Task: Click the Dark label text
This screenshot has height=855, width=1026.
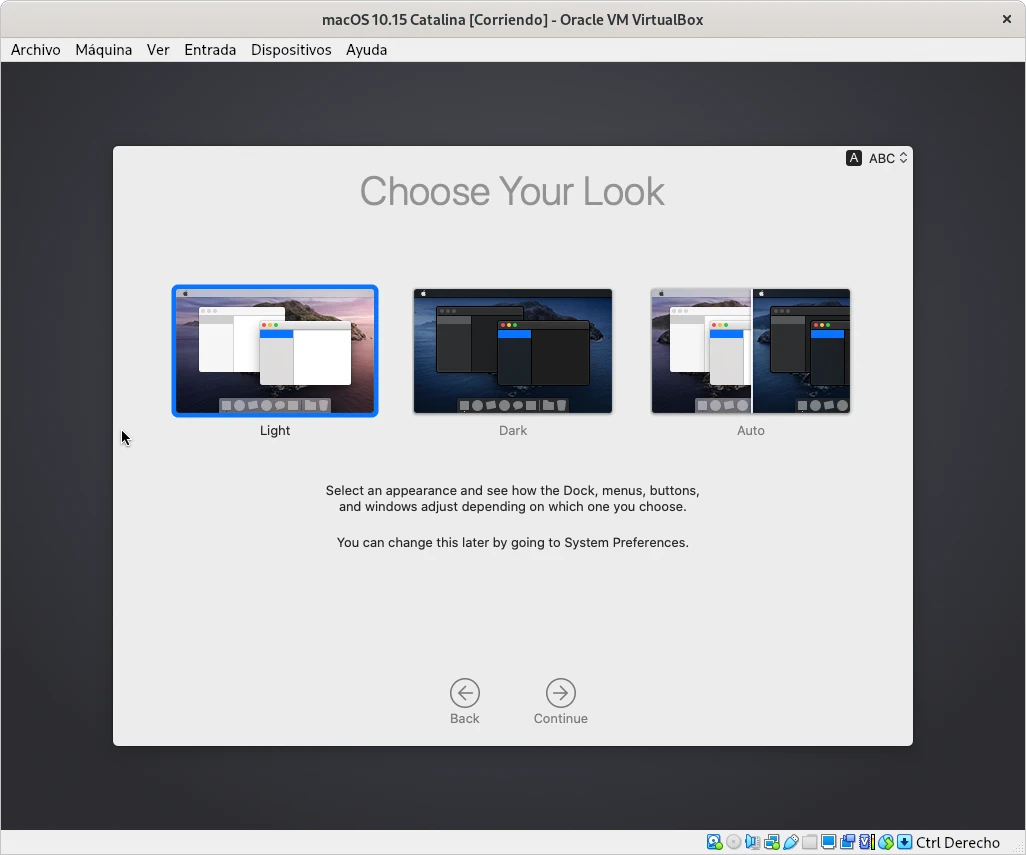Action: pos(513,430)
